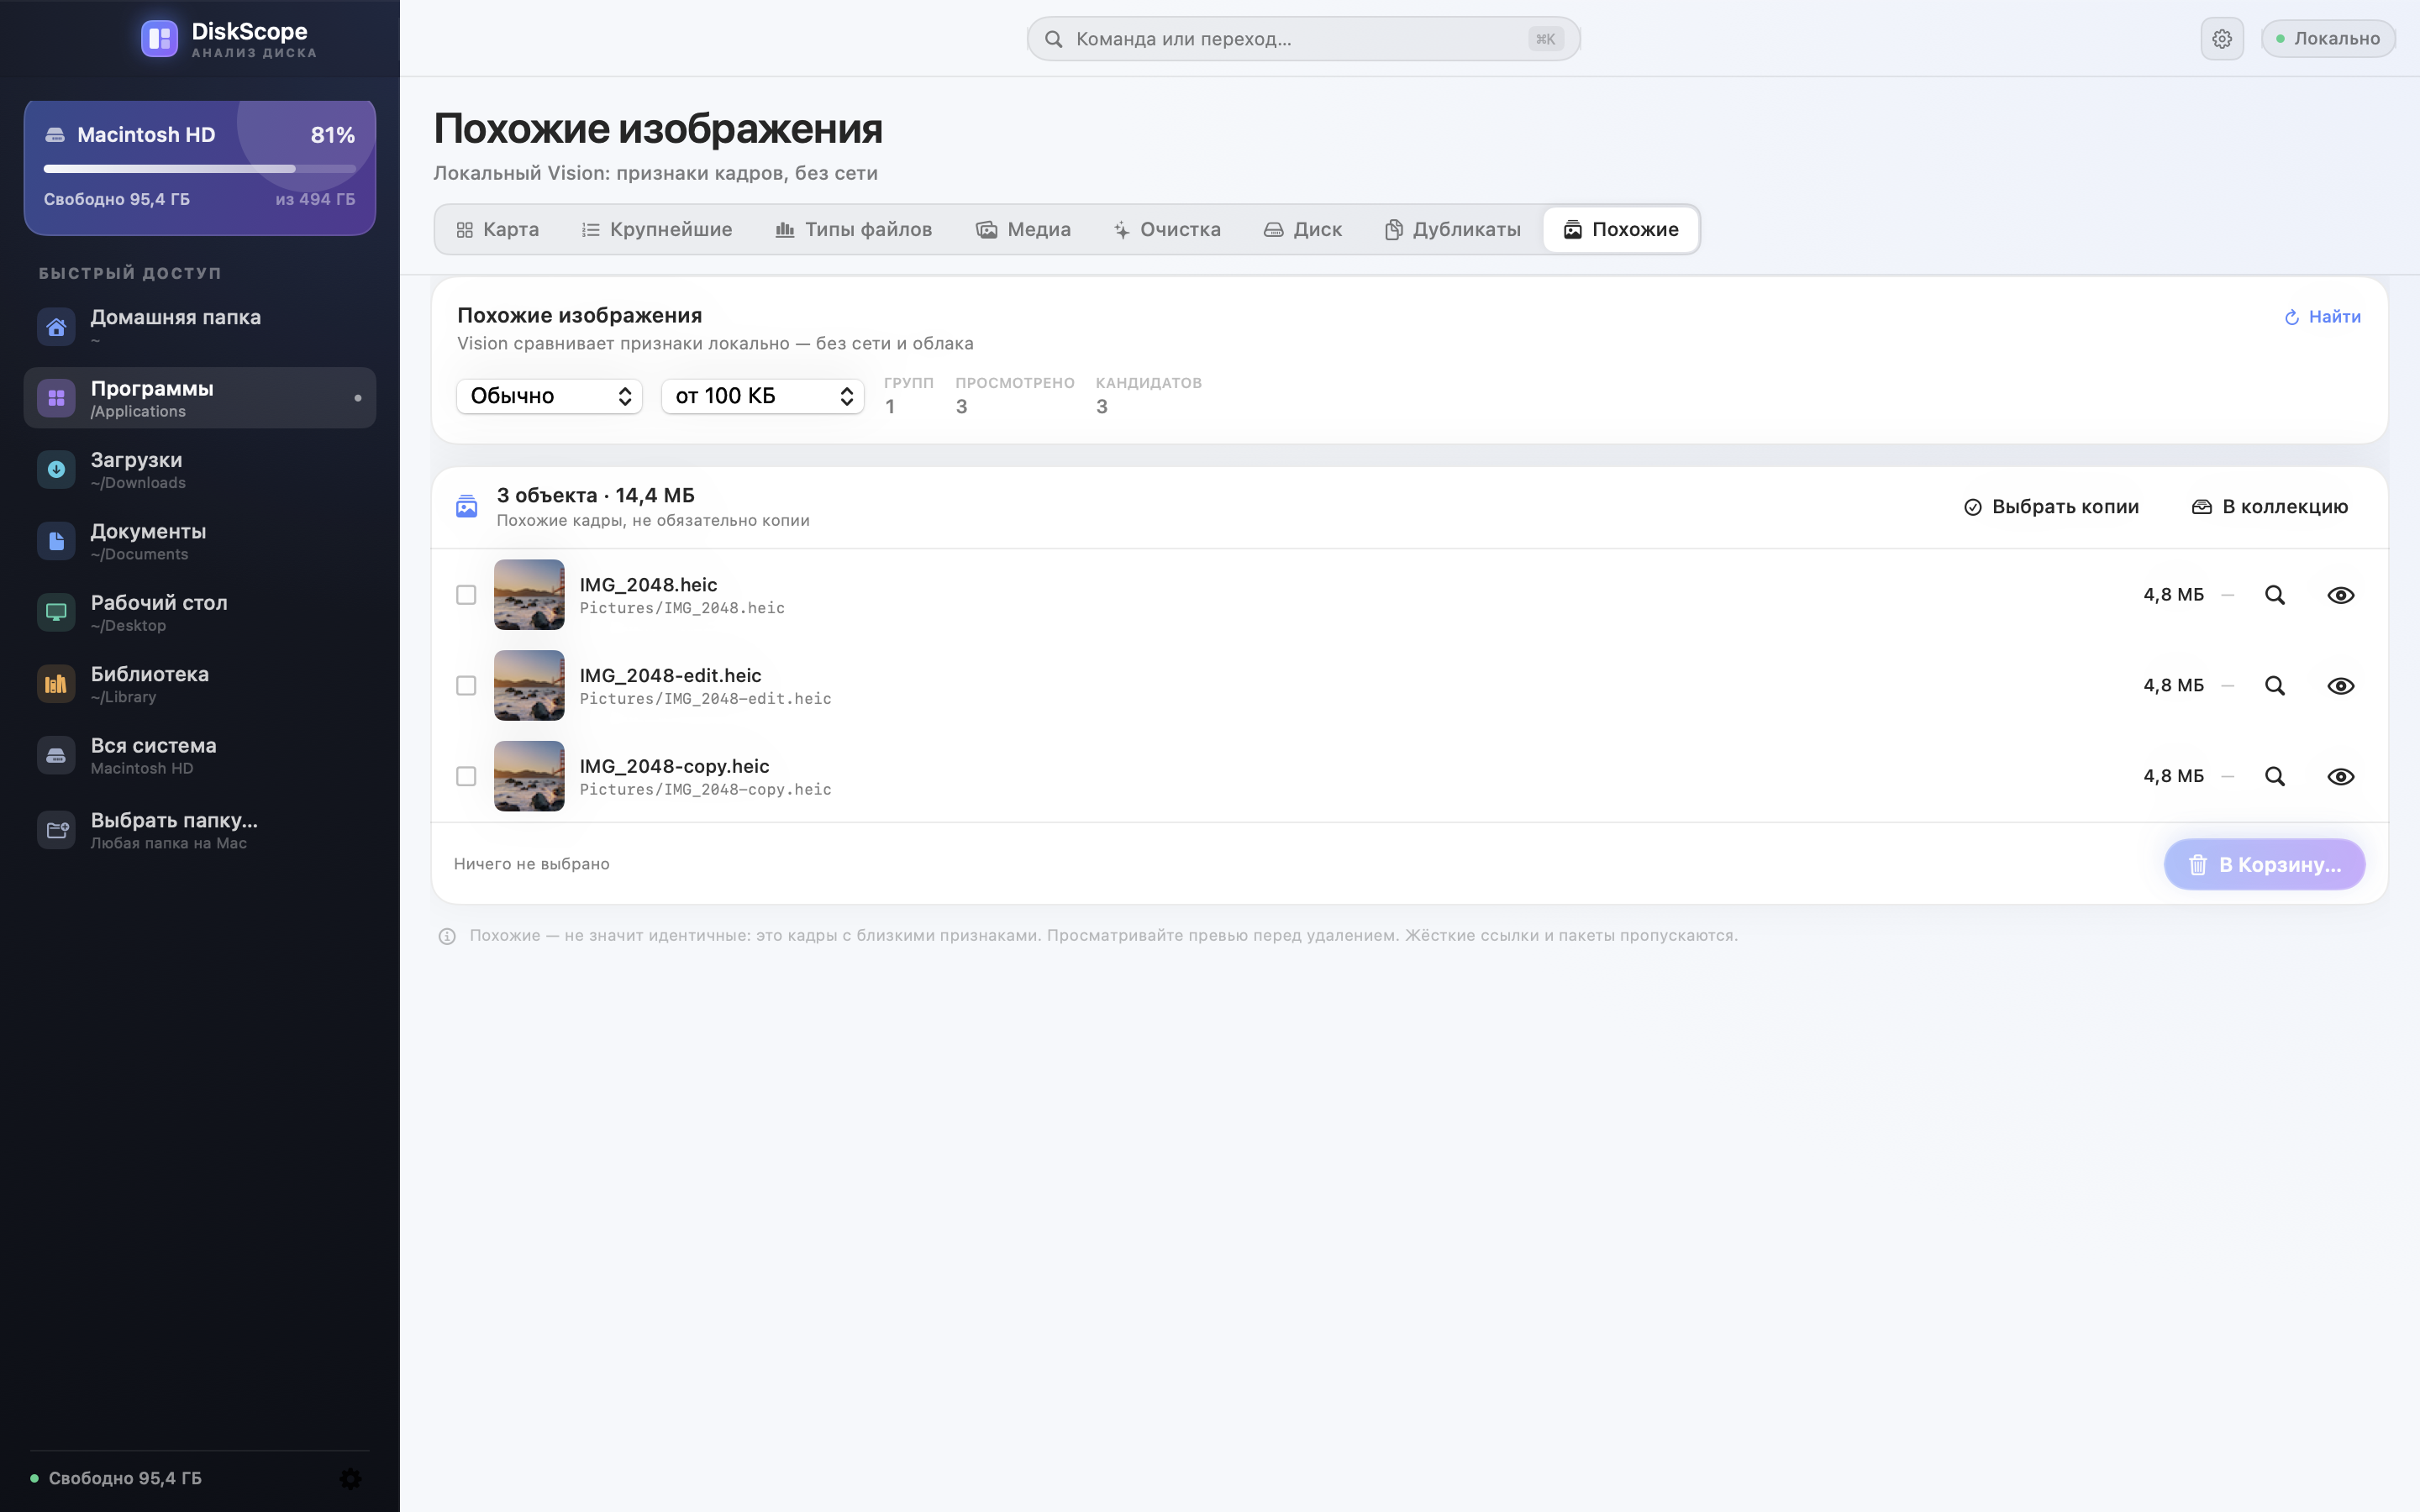
Task: Click the Найти link
Action: (2322, 317)
